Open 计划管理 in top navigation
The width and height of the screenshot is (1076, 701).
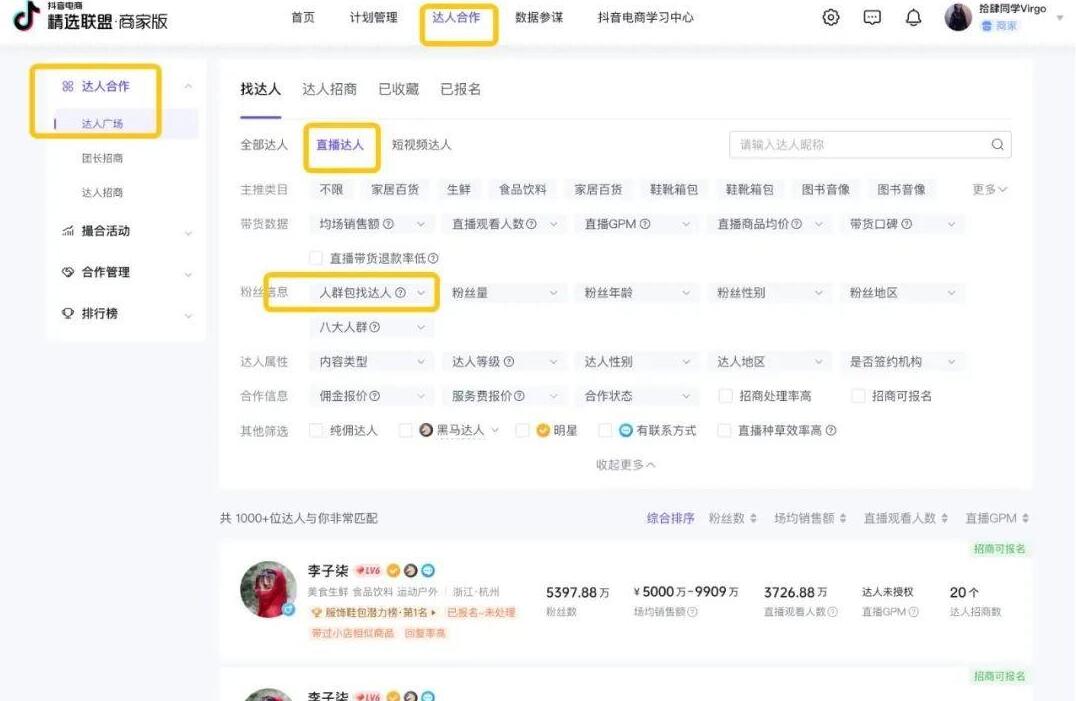pos(373,17)
